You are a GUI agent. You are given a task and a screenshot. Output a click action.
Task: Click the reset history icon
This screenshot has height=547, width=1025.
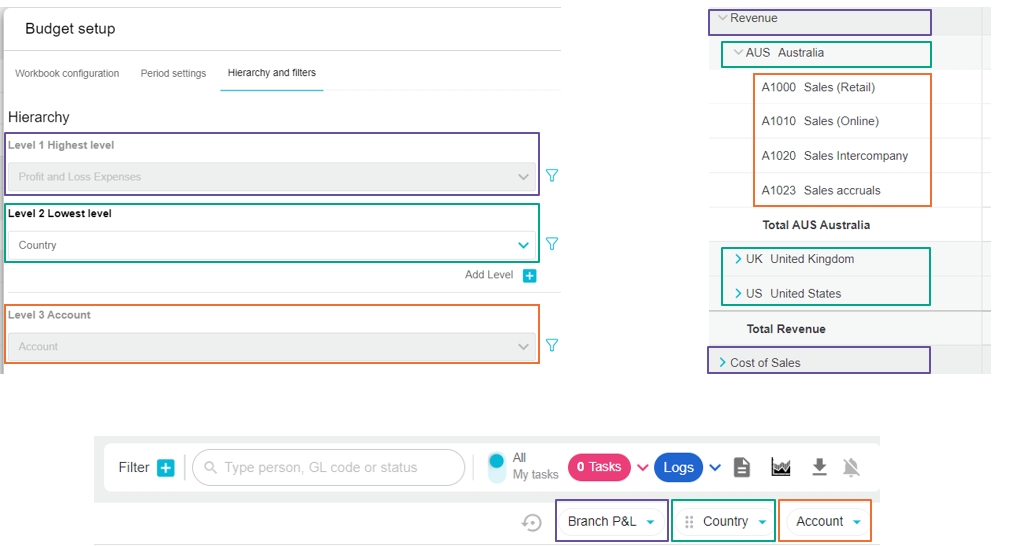531,522
